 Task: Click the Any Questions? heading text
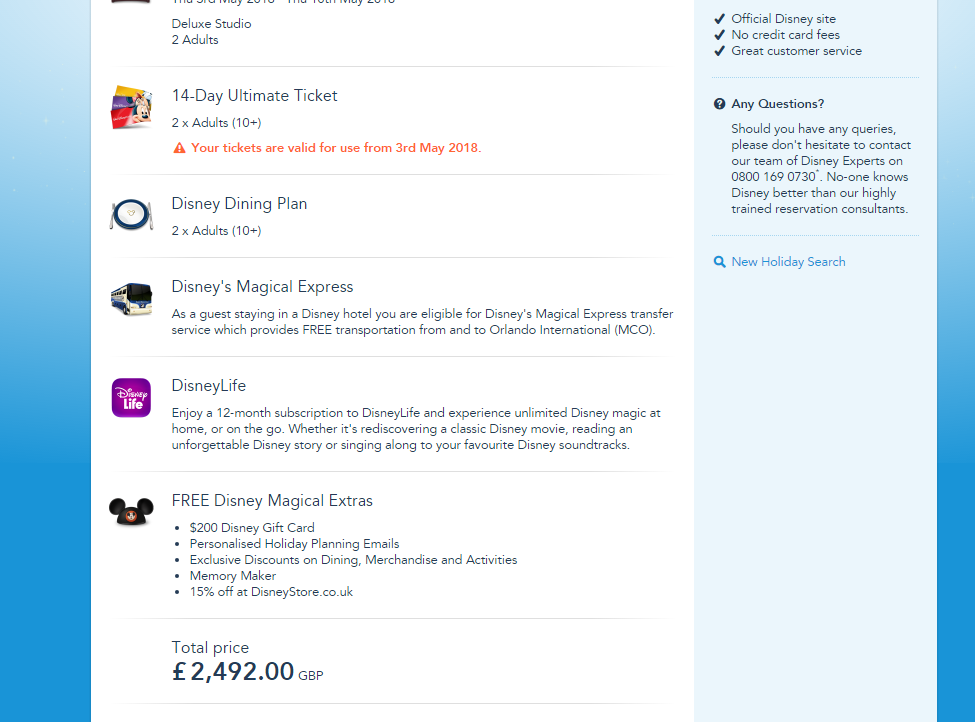click(777, 104)
